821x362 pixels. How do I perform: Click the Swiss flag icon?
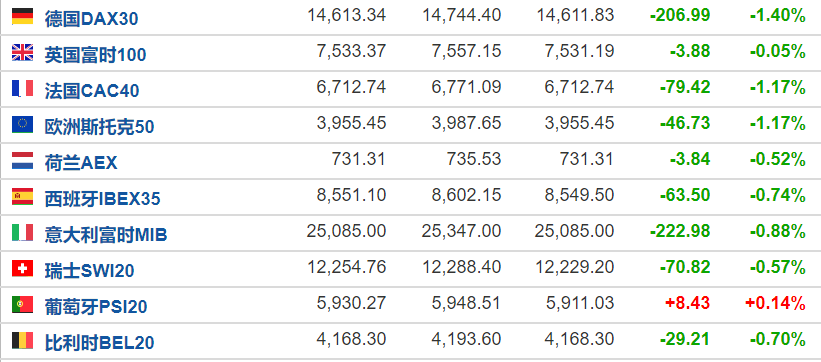23,268
